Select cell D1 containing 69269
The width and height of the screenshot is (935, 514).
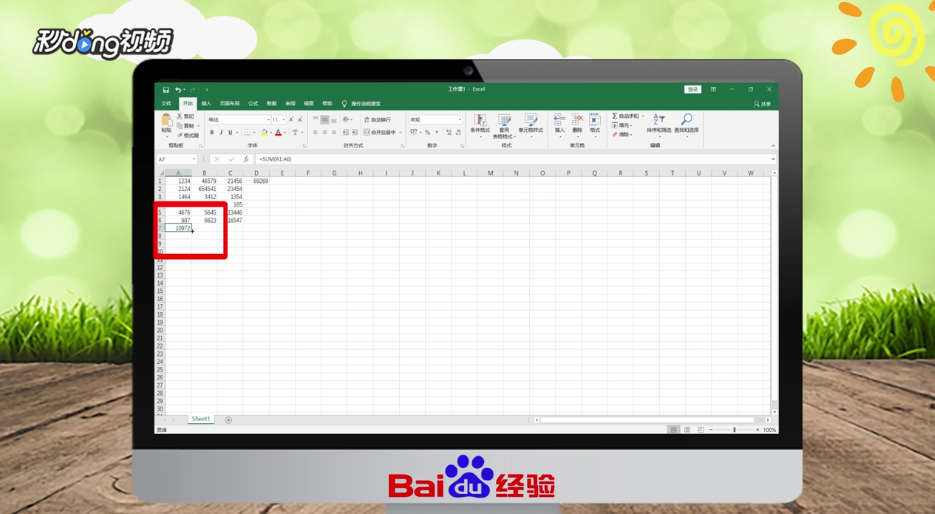[256, 181]
